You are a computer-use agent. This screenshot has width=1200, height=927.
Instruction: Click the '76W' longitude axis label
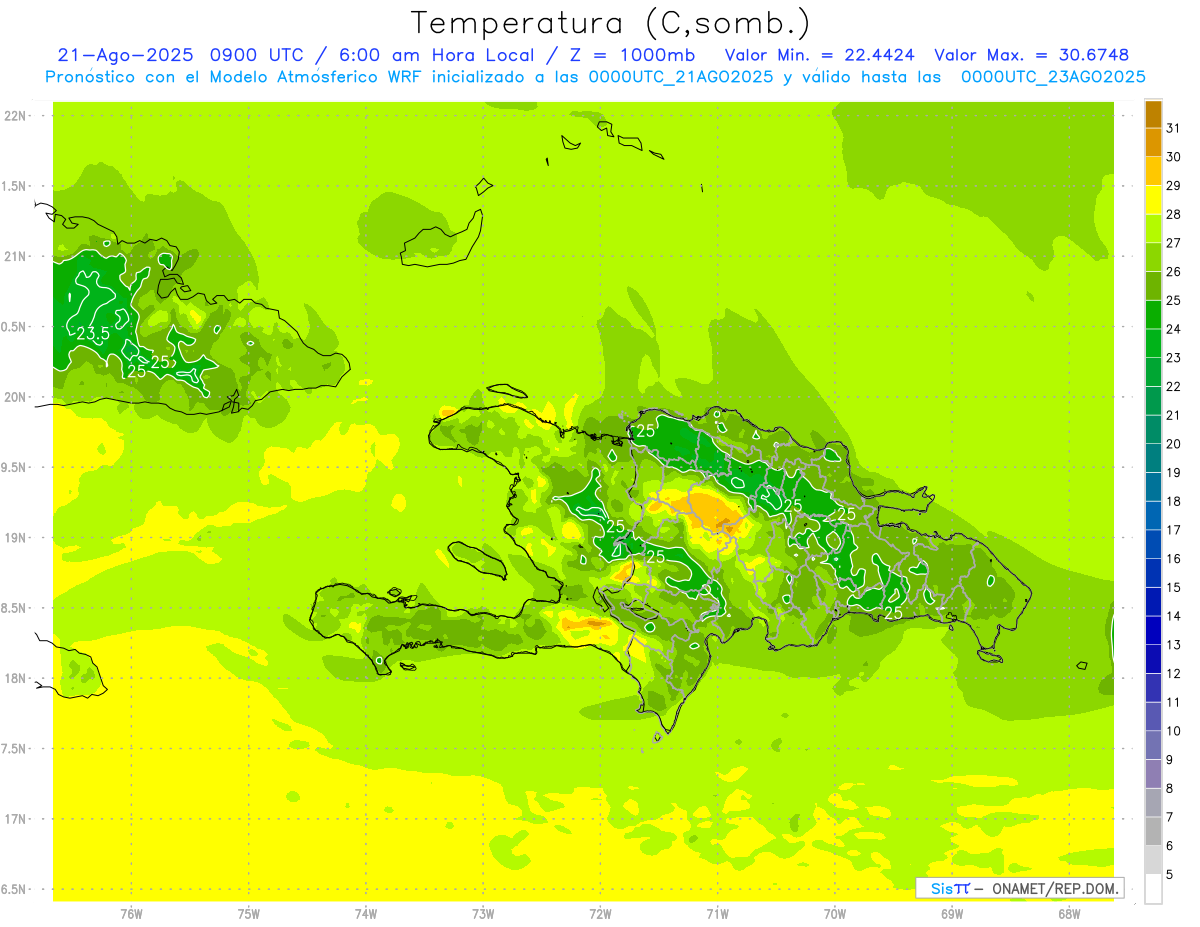pyautogui.click(x=131, y=913)
